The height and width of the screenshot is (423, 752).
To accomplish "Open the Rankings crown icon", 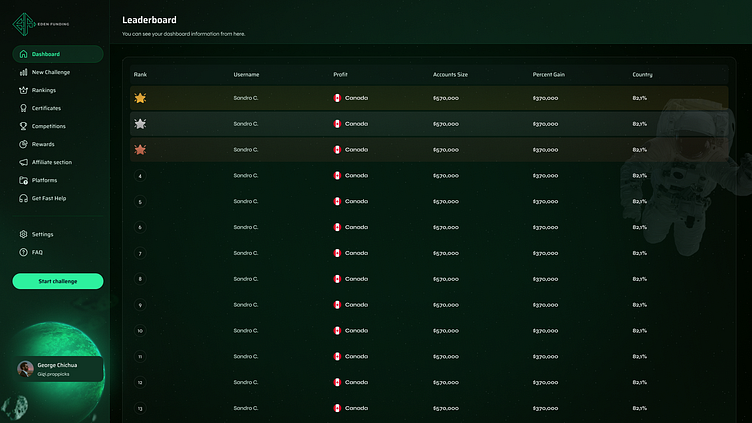I will [x=23, y=90].
